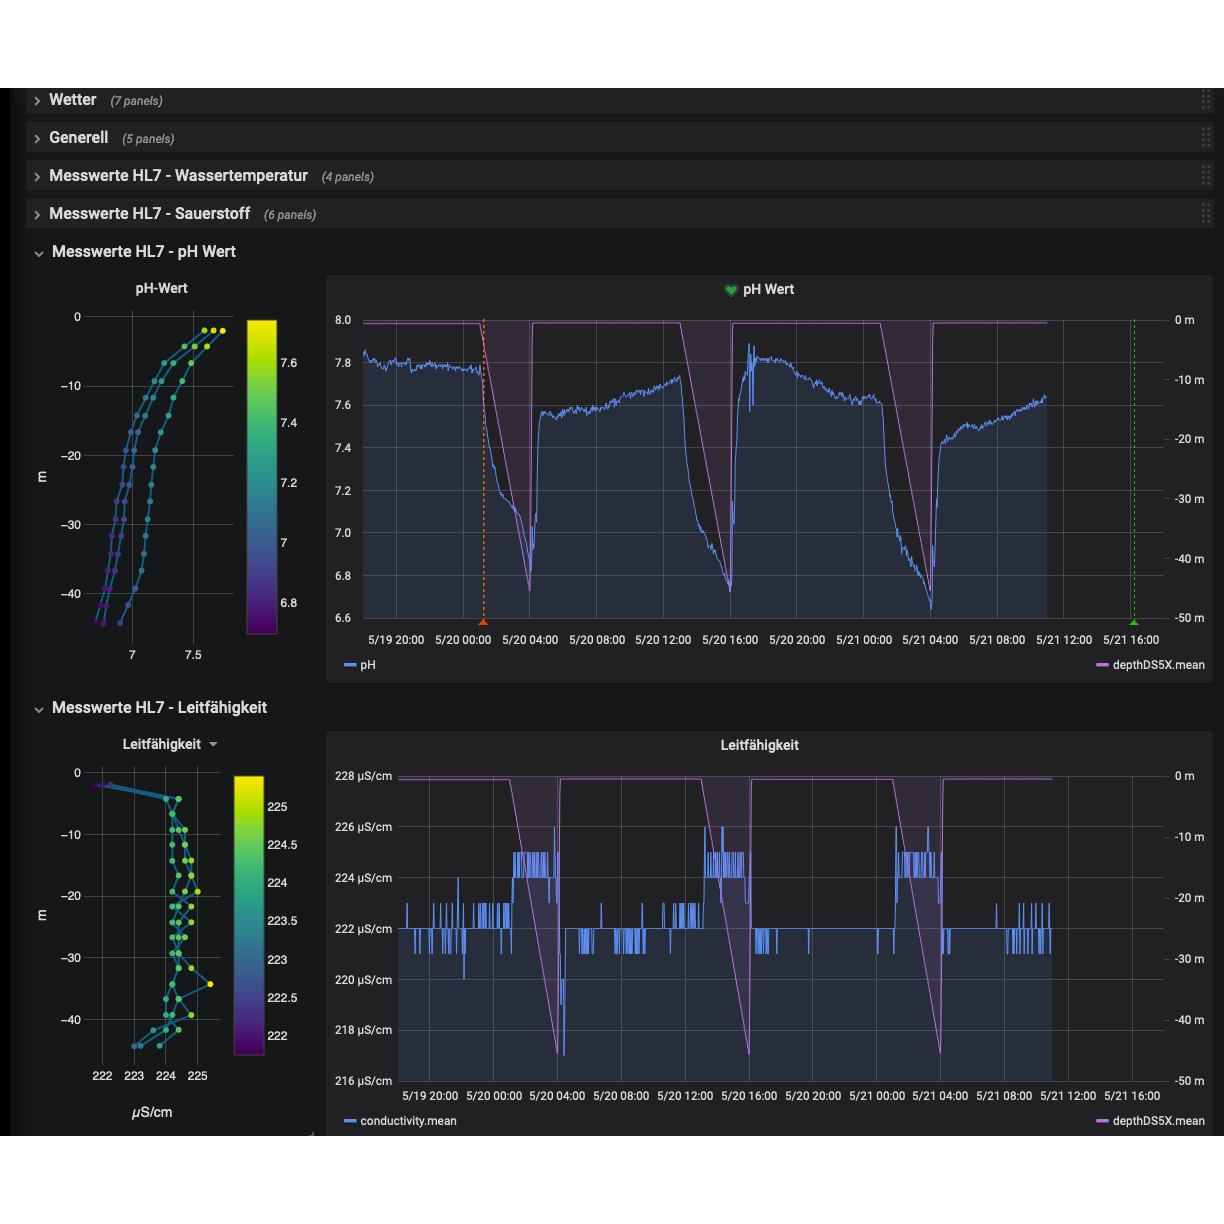Collapse the Messwerte HL7 - pH Wert row

[39, 253]
